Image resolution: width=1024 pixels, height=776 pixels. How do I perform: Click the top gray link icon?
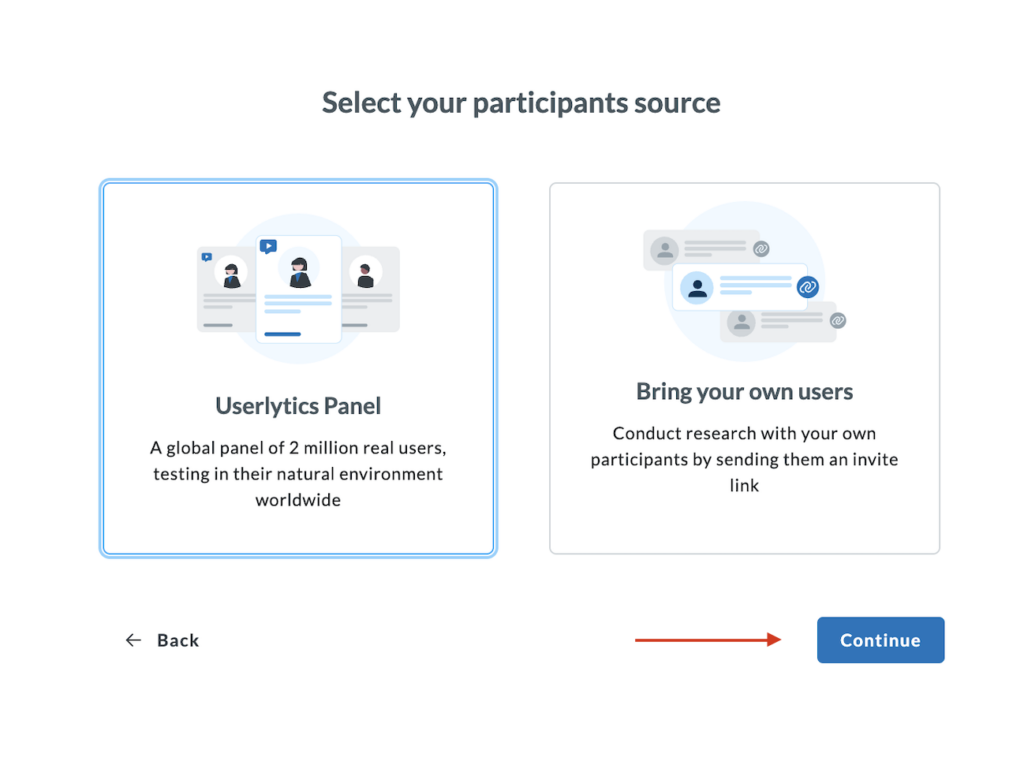[761, 248]
